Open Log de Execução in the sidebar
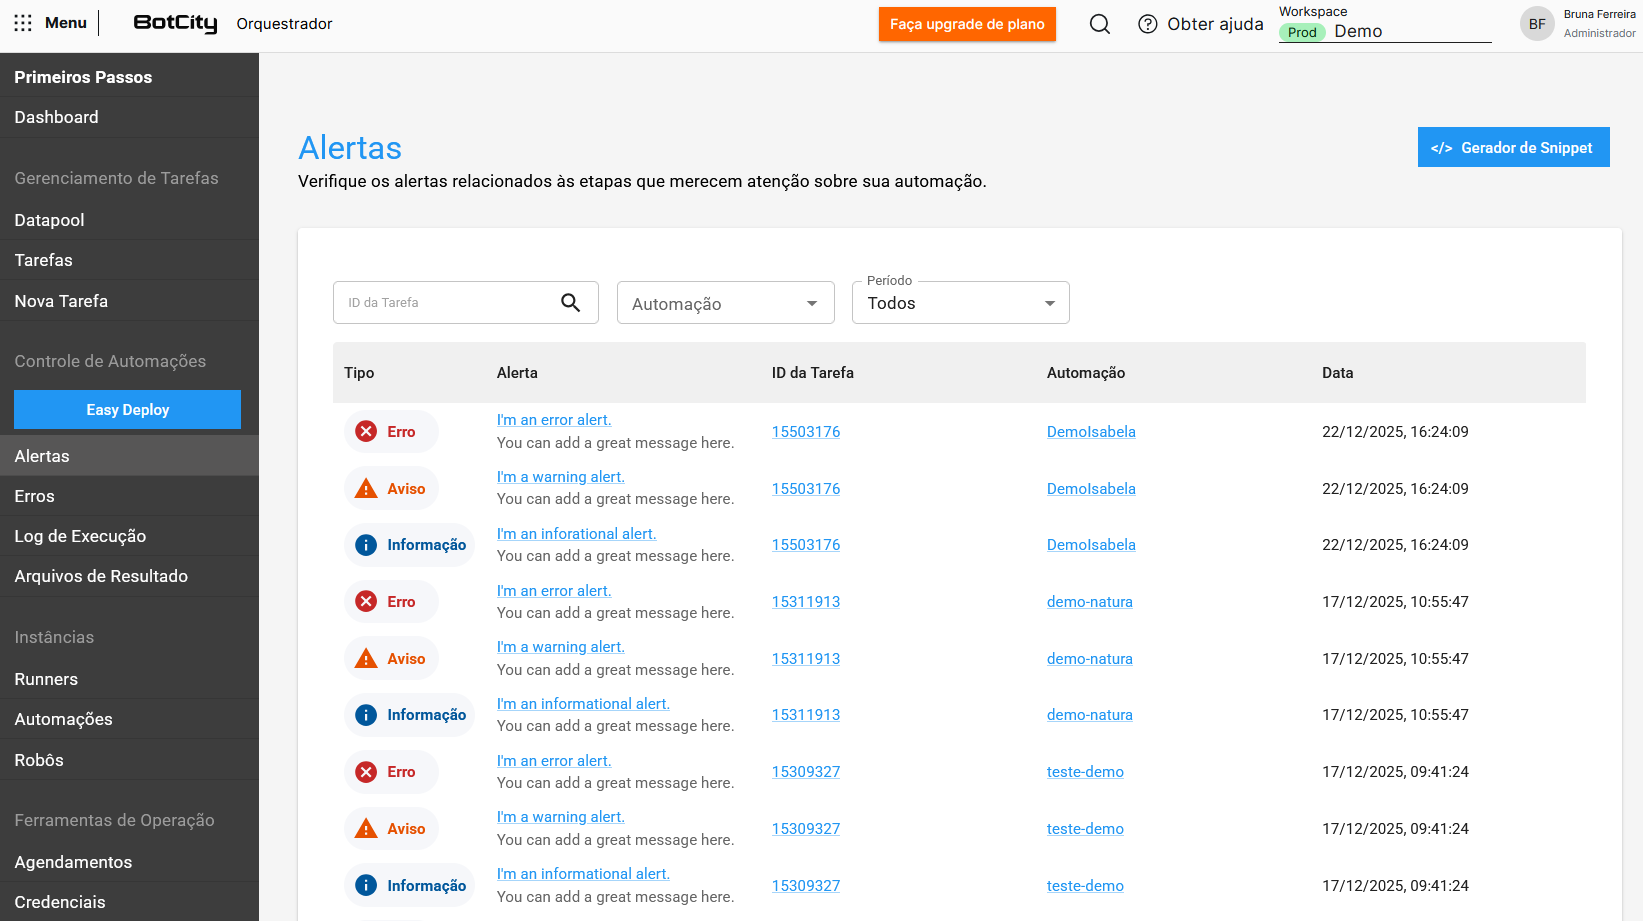1643x921 pixels. point(80,536)
